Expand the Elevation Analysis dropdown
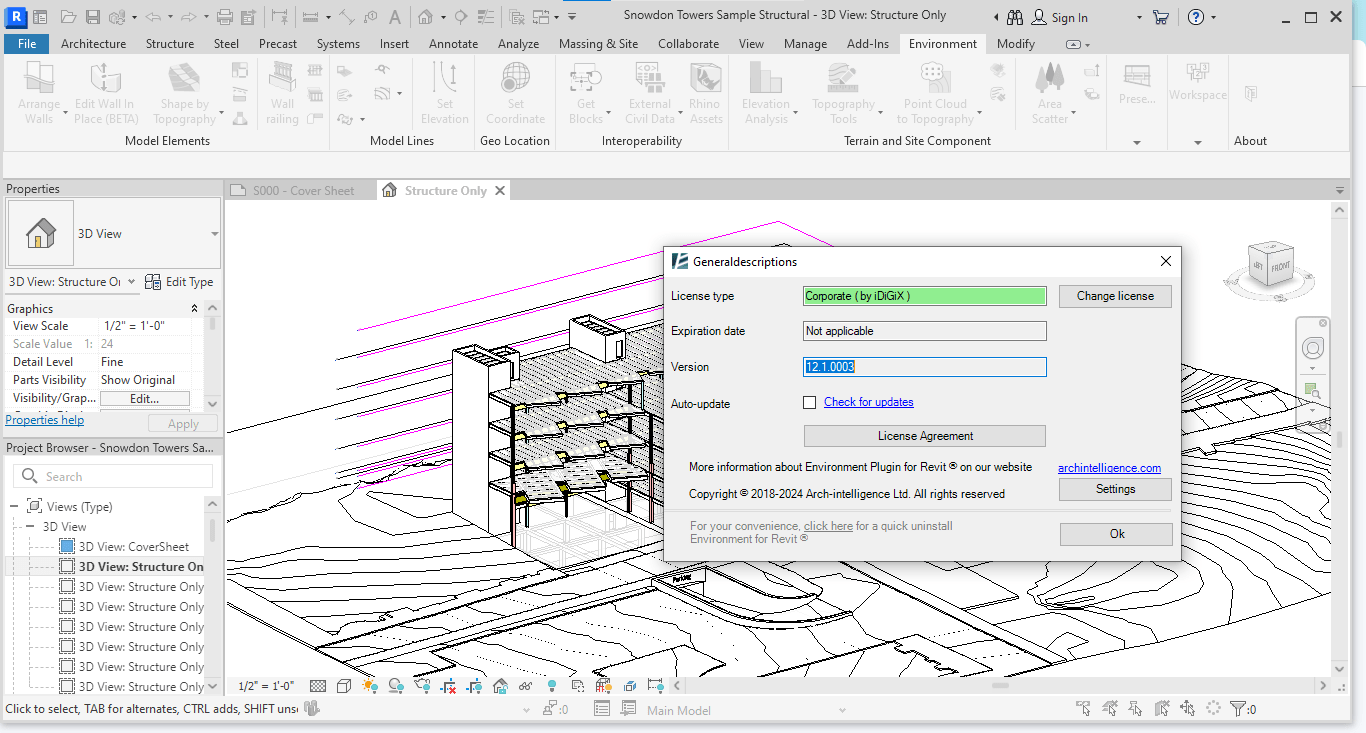Image resolution: width=1366 pixels, height=733 pixels. (x=796, y=113)
